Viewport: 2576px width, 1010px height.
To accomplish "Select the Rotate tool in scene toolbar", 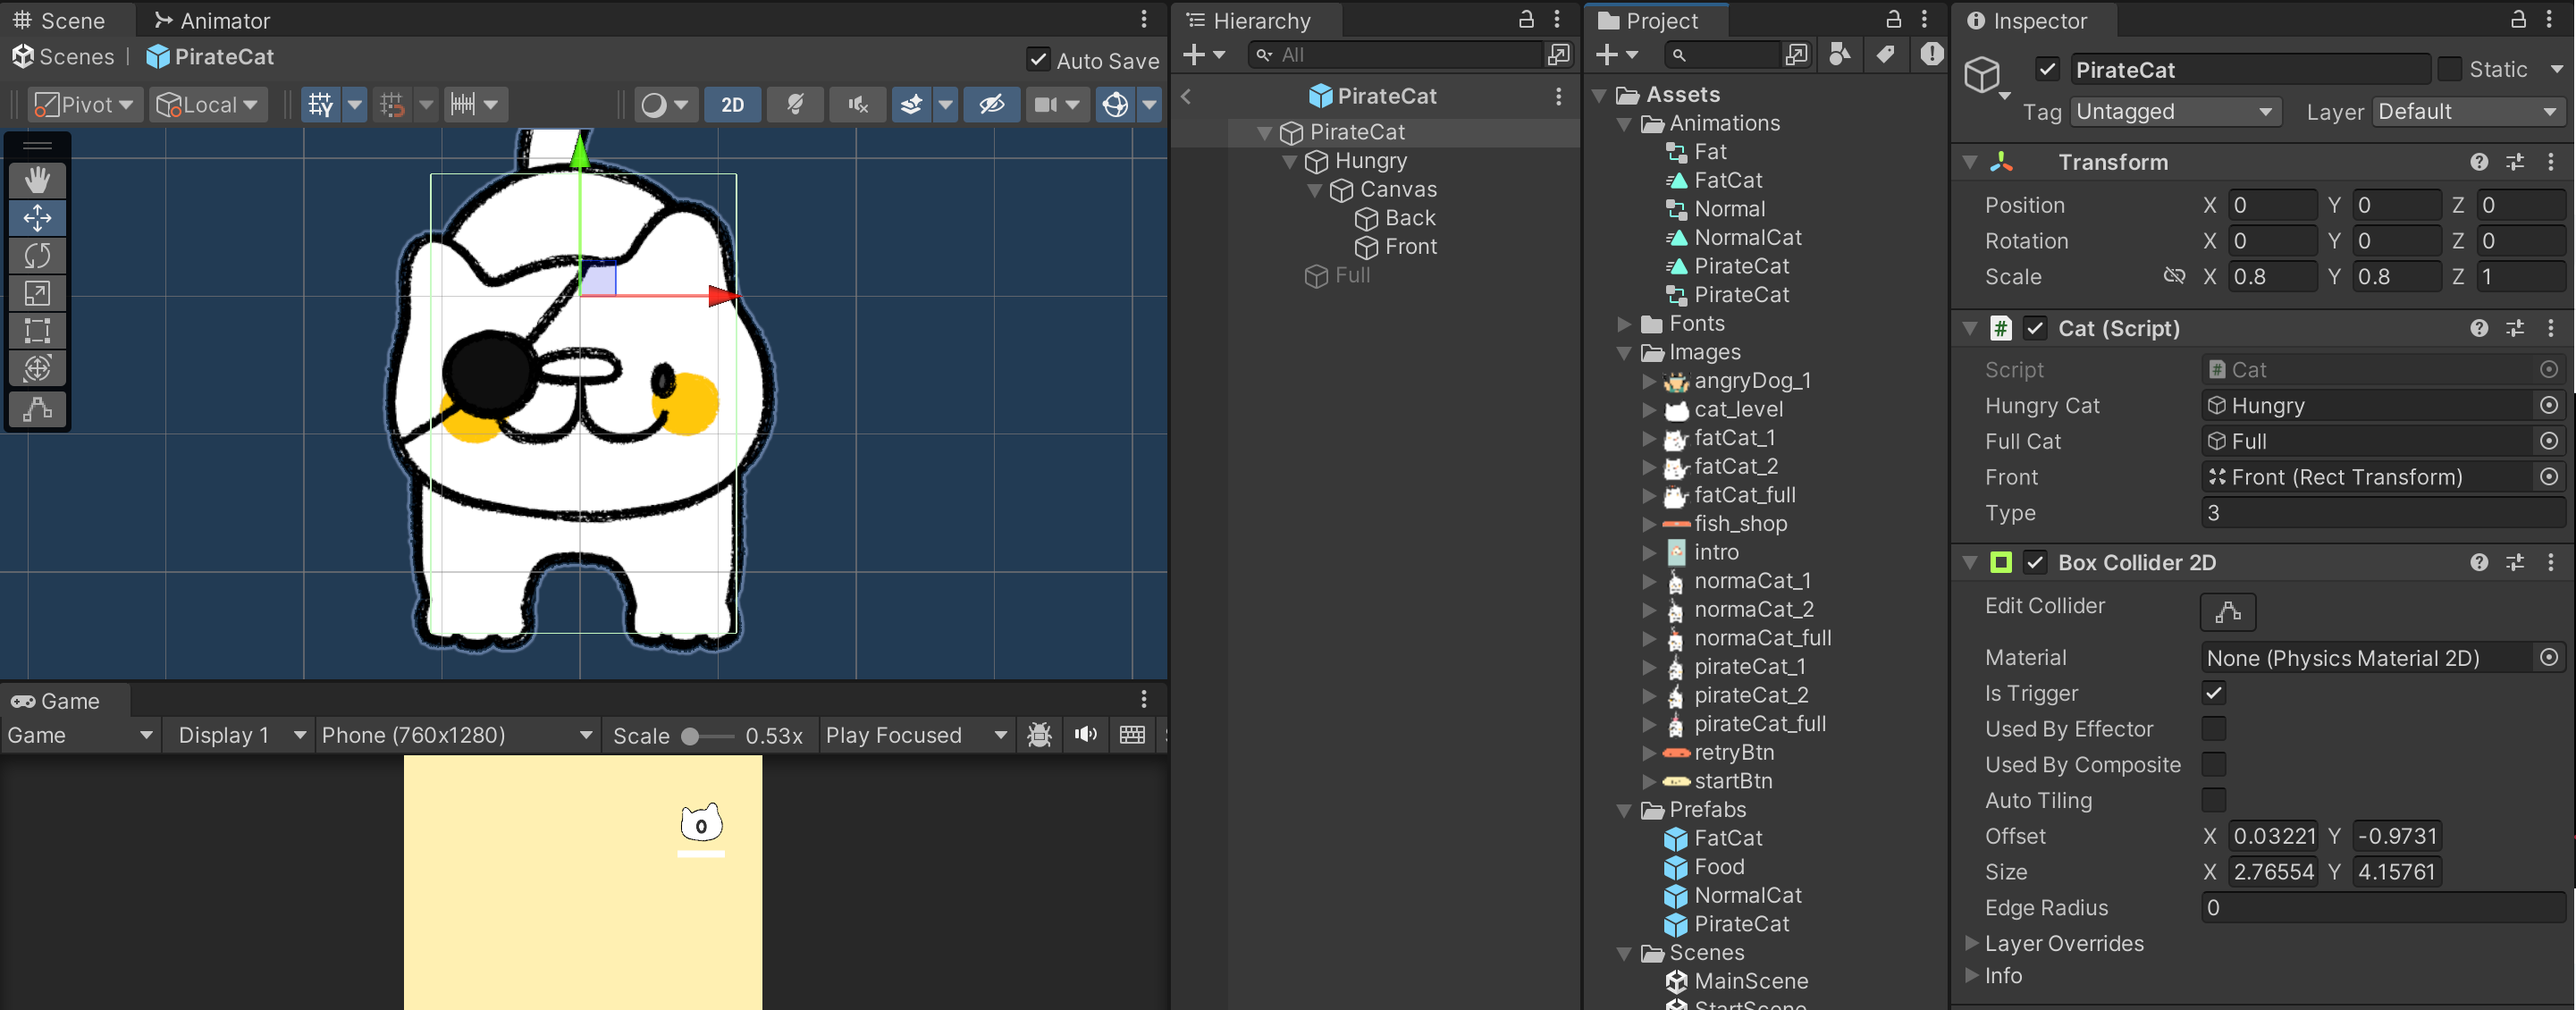I will pyautogui.click(x=37, y=256).
